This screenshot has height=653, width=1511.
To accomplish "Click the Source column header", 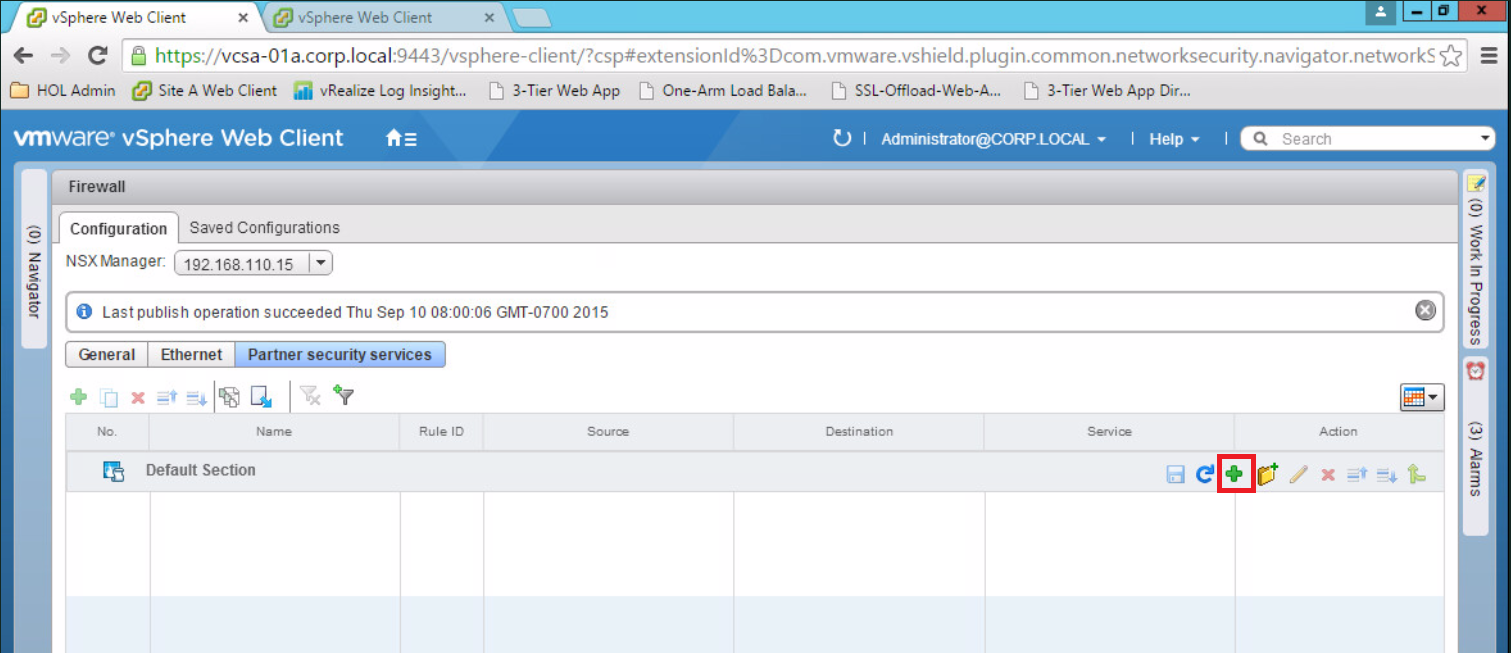I will click(608, 432).
